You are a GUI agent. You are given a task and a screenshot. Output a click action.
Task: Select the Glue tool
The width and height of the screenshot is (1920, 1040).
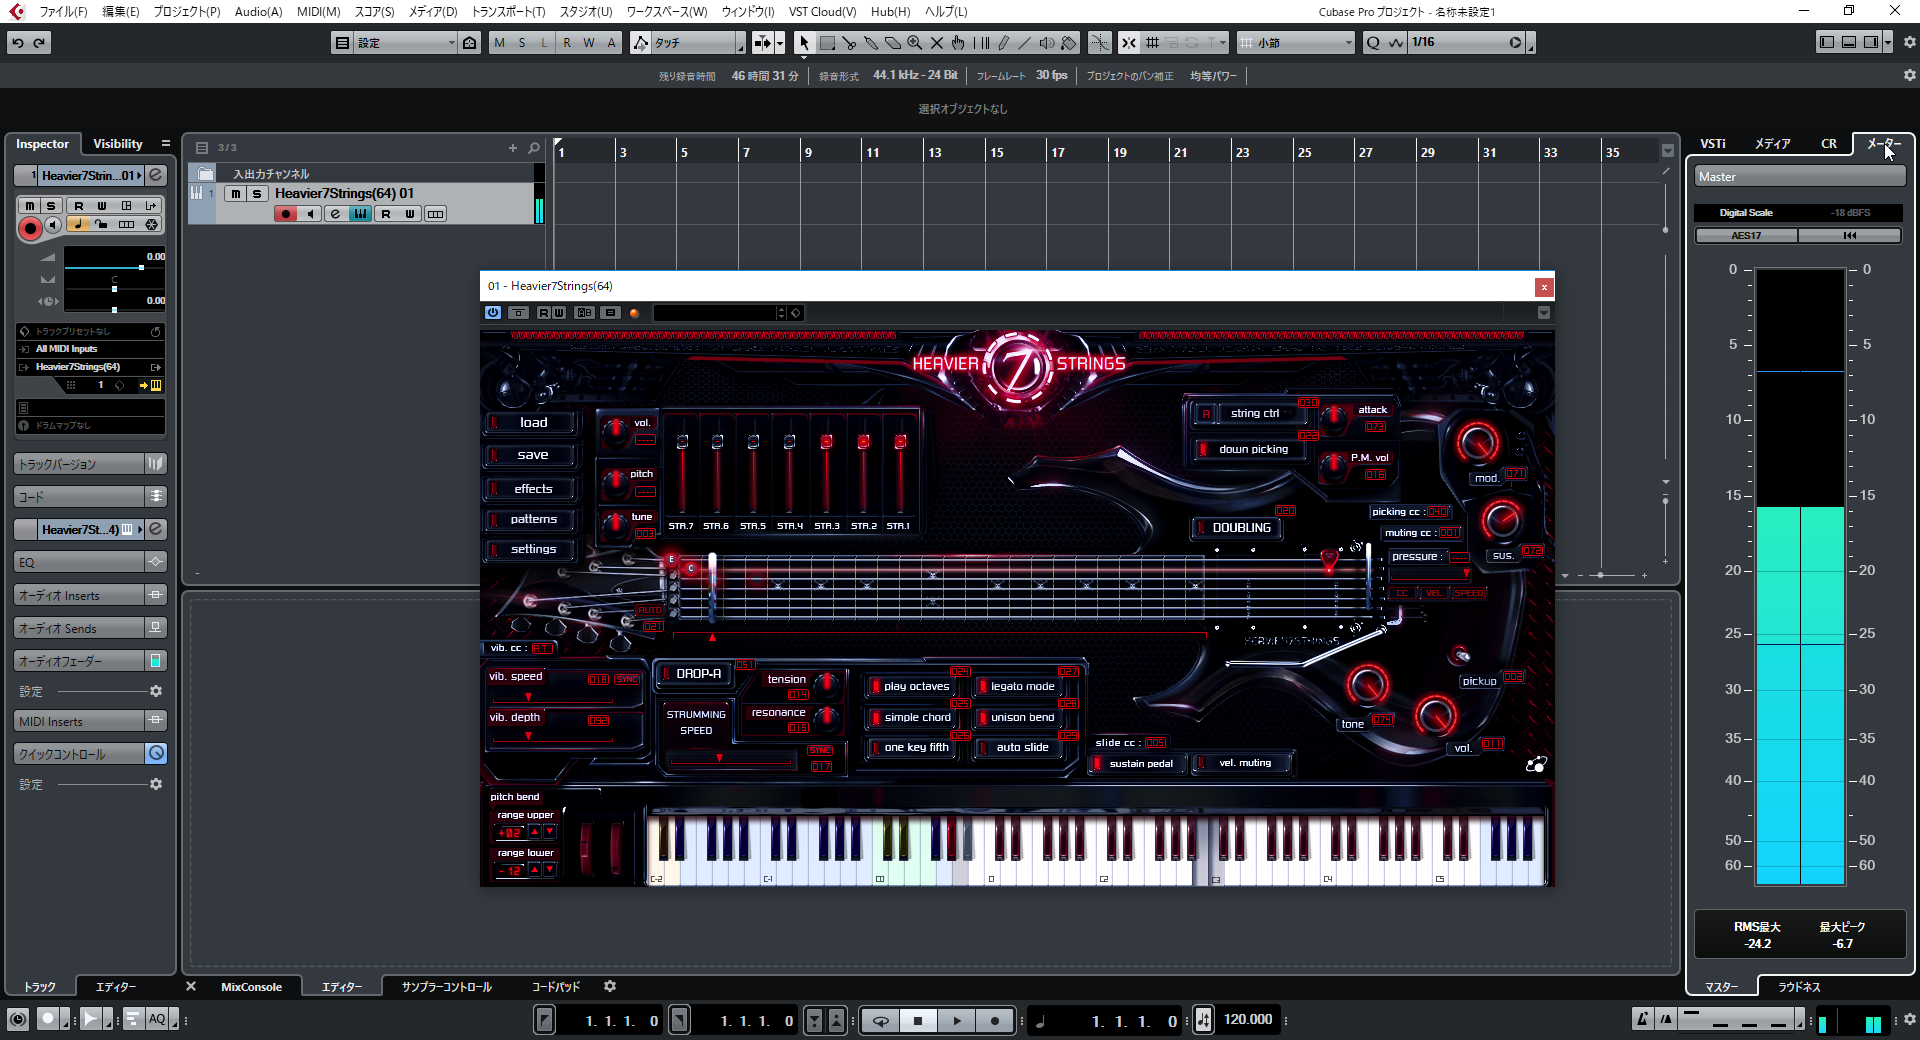point(871,42)
